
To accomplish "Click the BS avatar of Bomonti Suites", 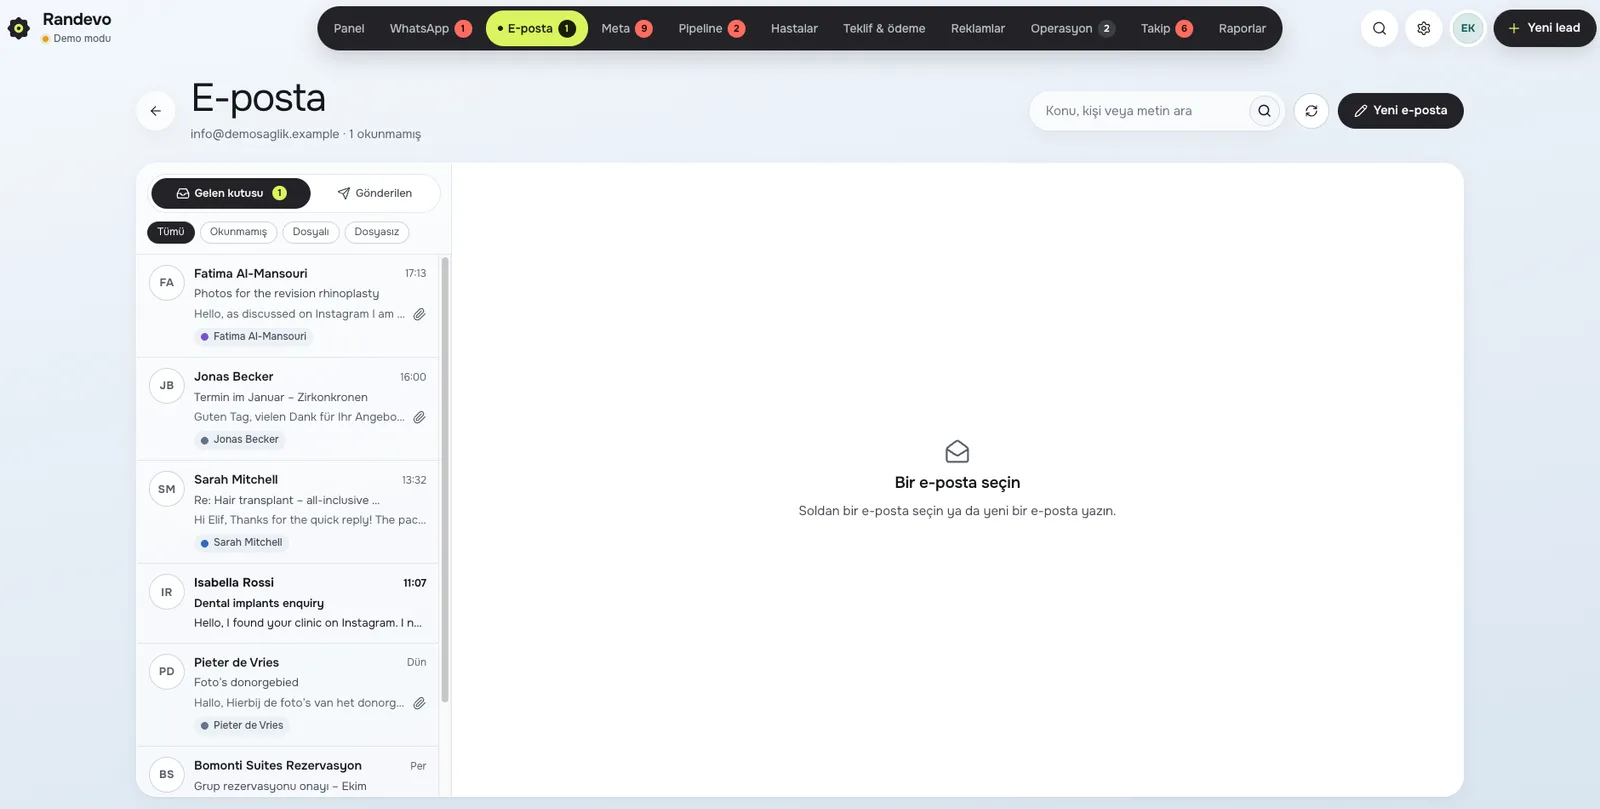I will (x=167, y=775).
